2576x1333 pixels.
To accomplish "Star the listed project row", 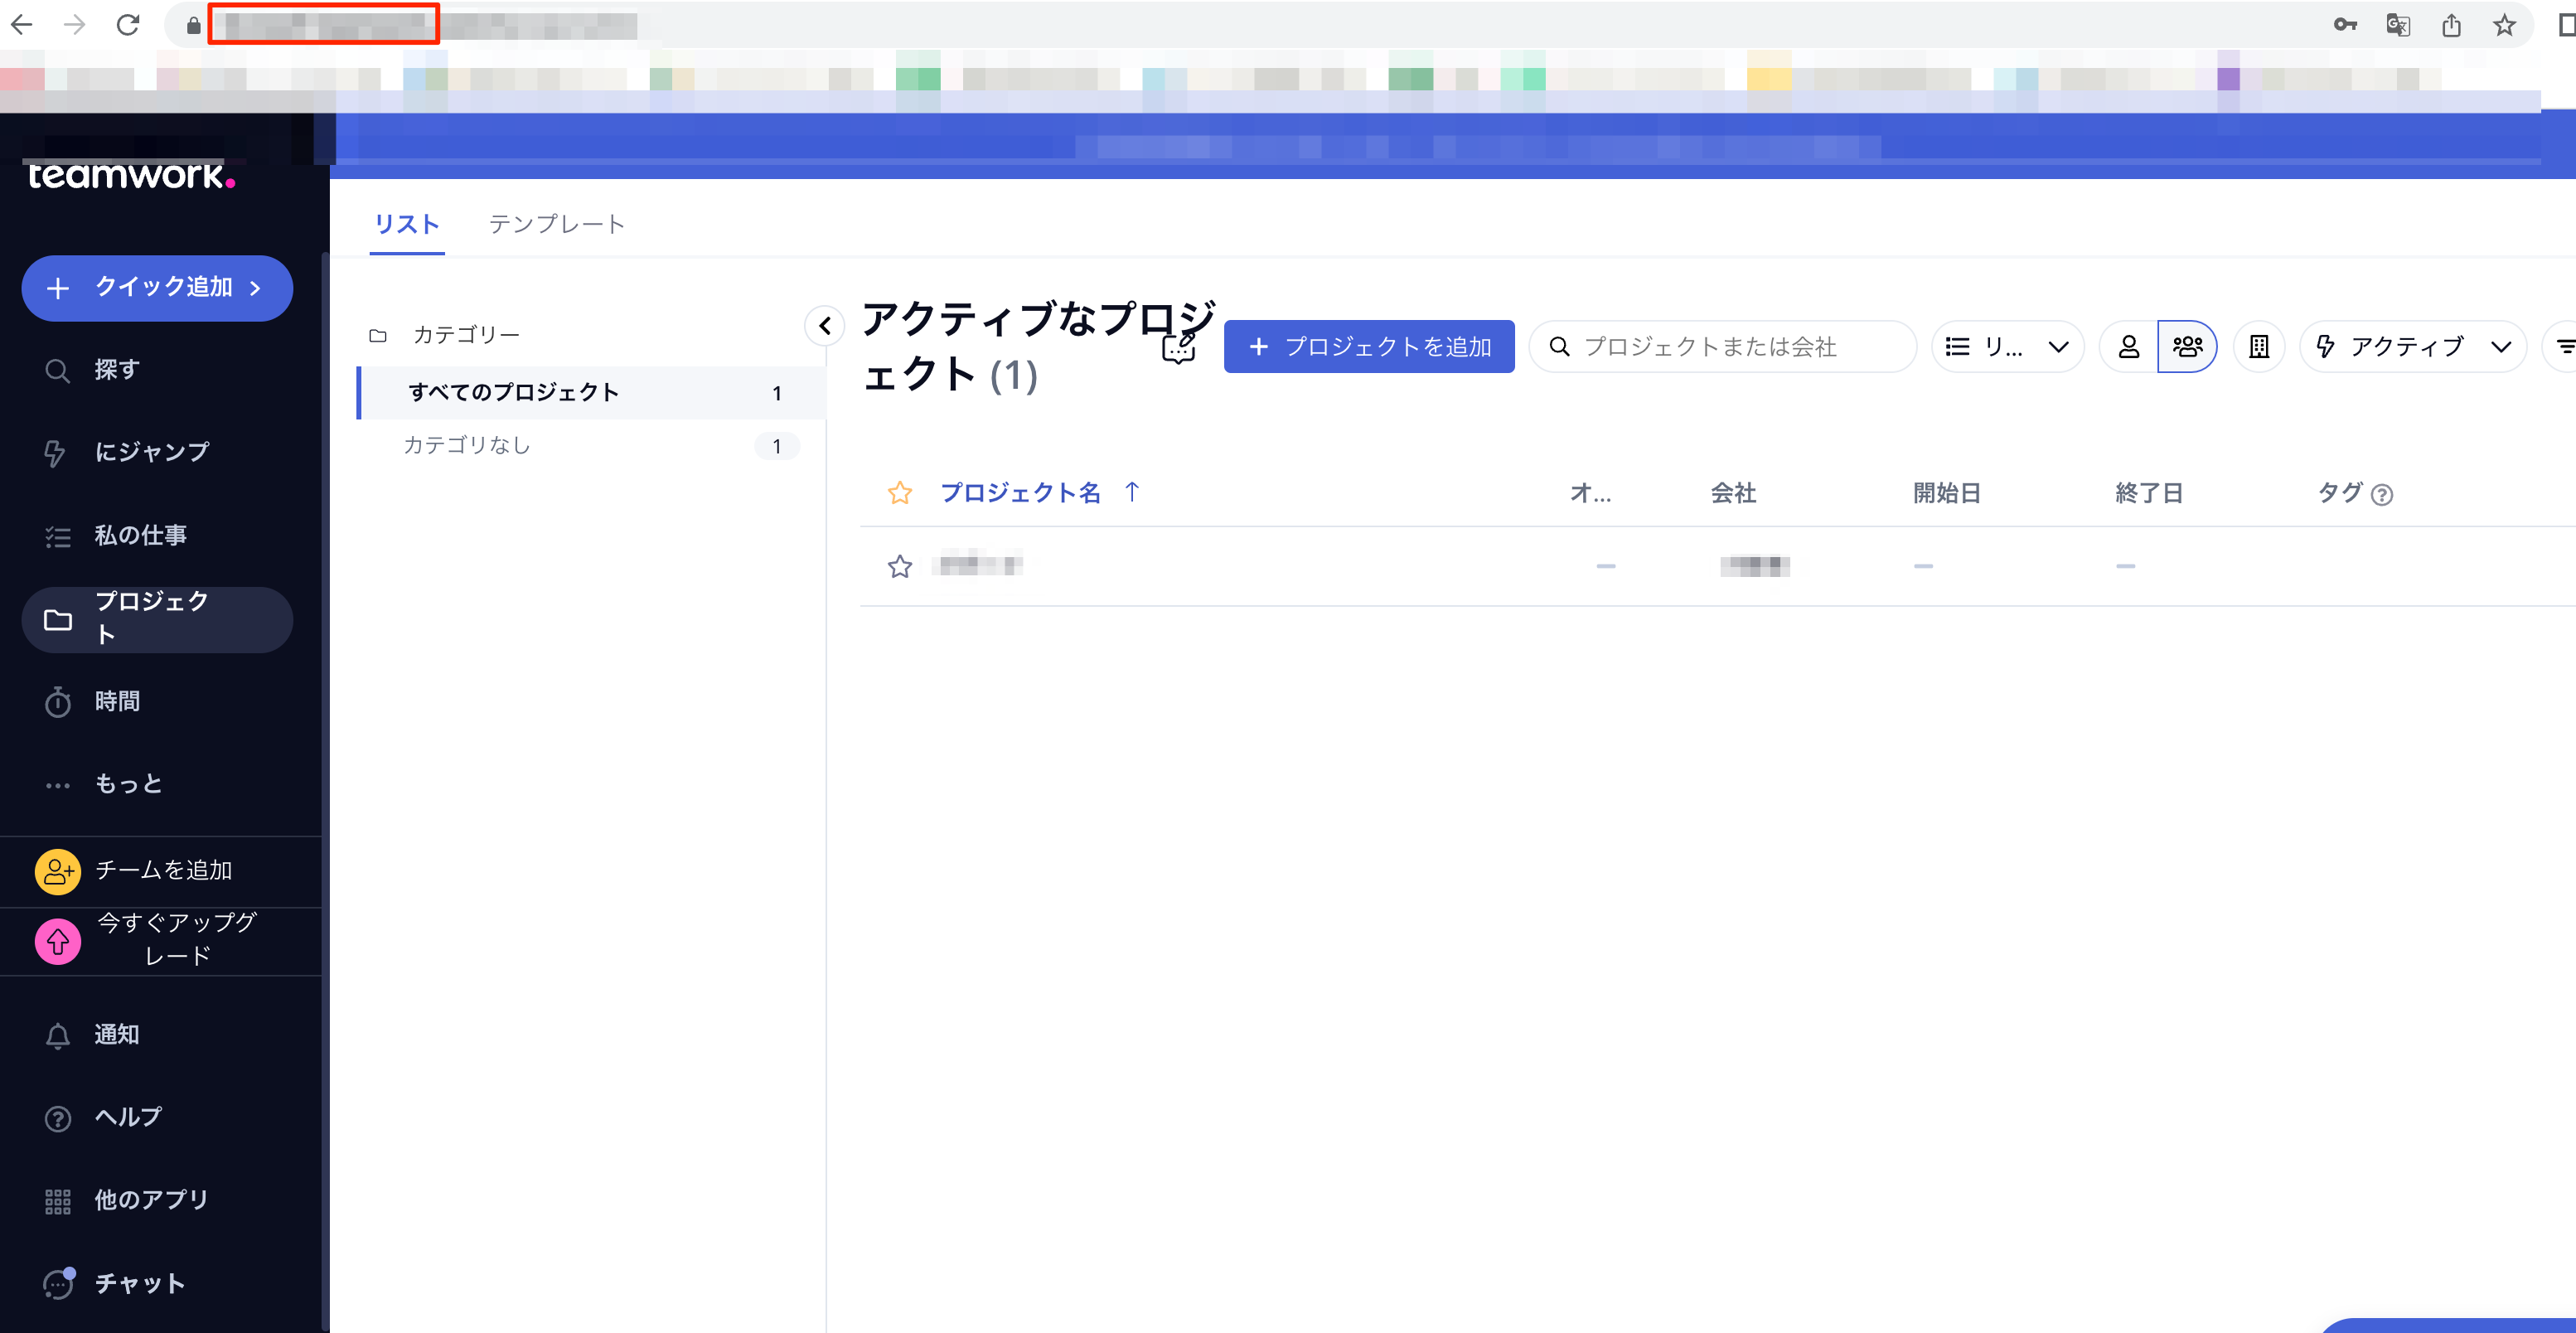I will (899, 567).
